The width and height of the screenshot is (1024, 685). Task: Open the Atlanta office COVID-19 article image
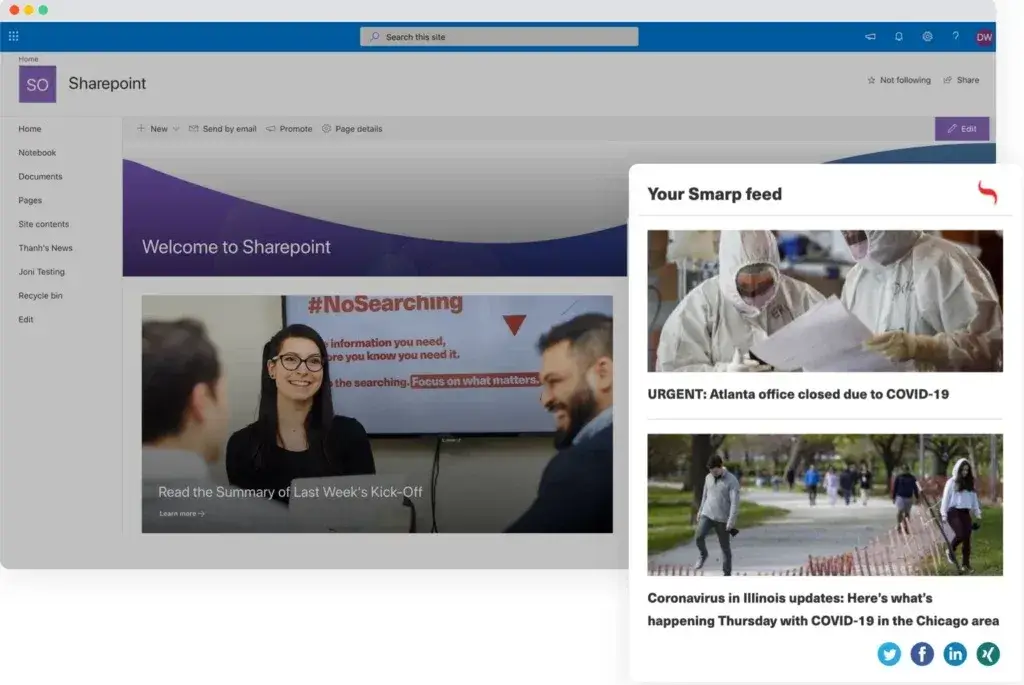point(825,301)
